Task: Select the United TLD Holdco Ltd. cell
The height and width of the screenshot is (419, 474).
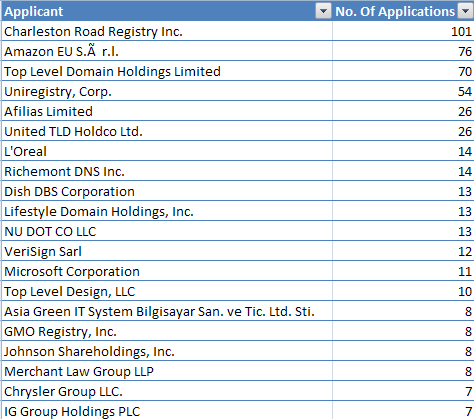Action: (167, 131)
